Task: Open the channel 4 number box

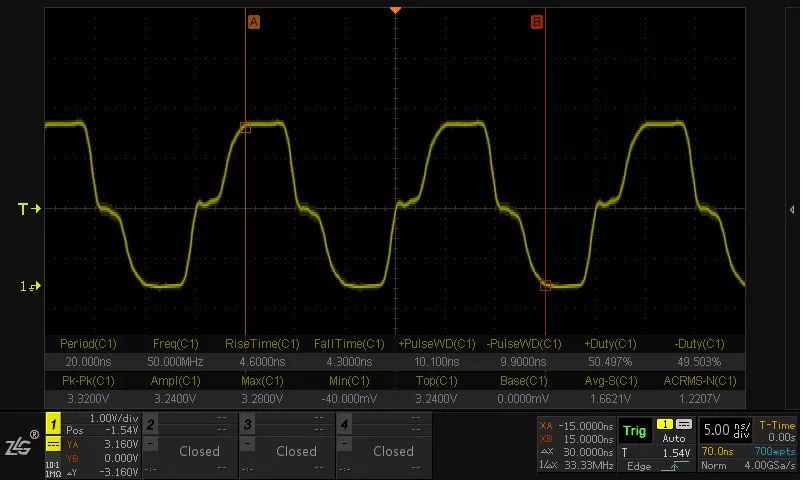Action: point(345,424)
